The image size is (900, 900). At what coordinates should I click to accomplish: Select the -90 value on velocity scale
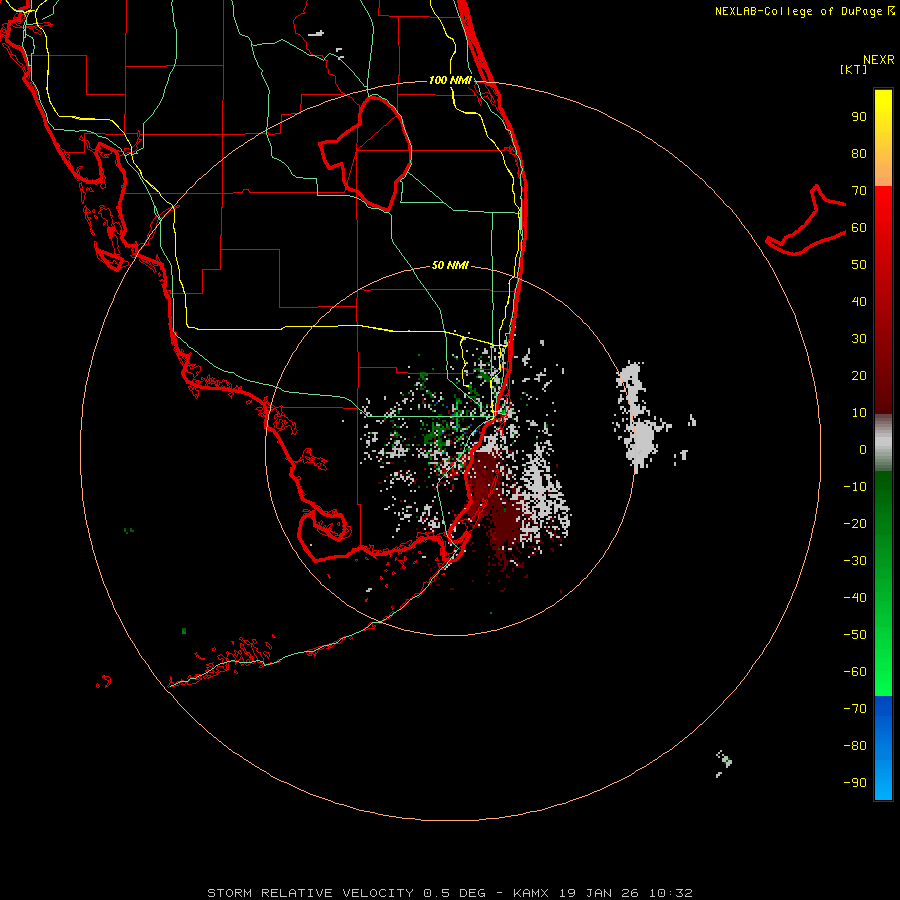(855, 783)
